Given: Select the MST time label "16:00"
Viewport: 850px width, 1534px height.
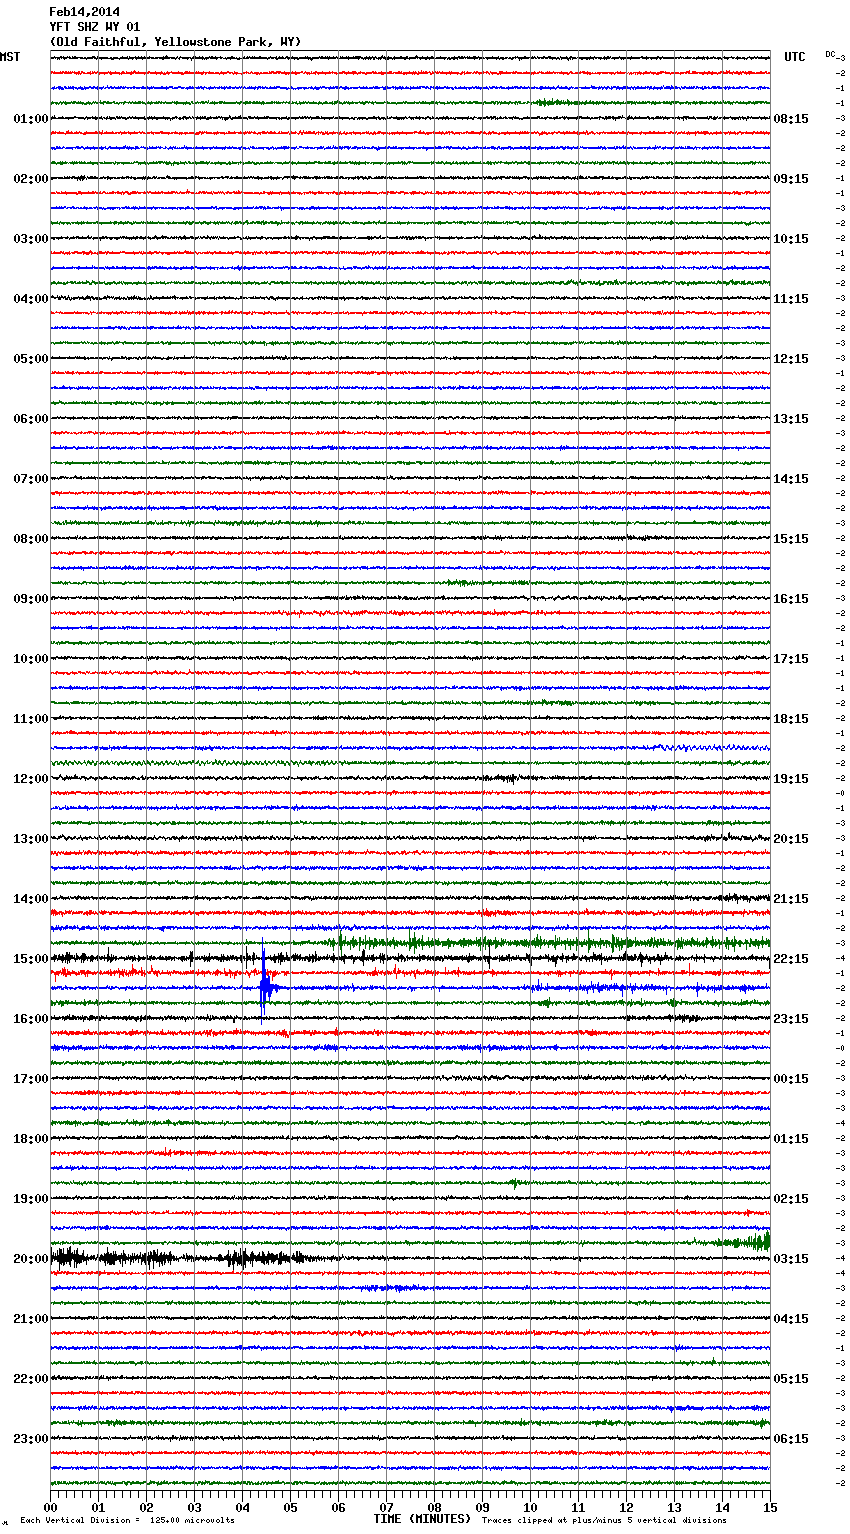Looking at the screenshot, I should 30,1019.
